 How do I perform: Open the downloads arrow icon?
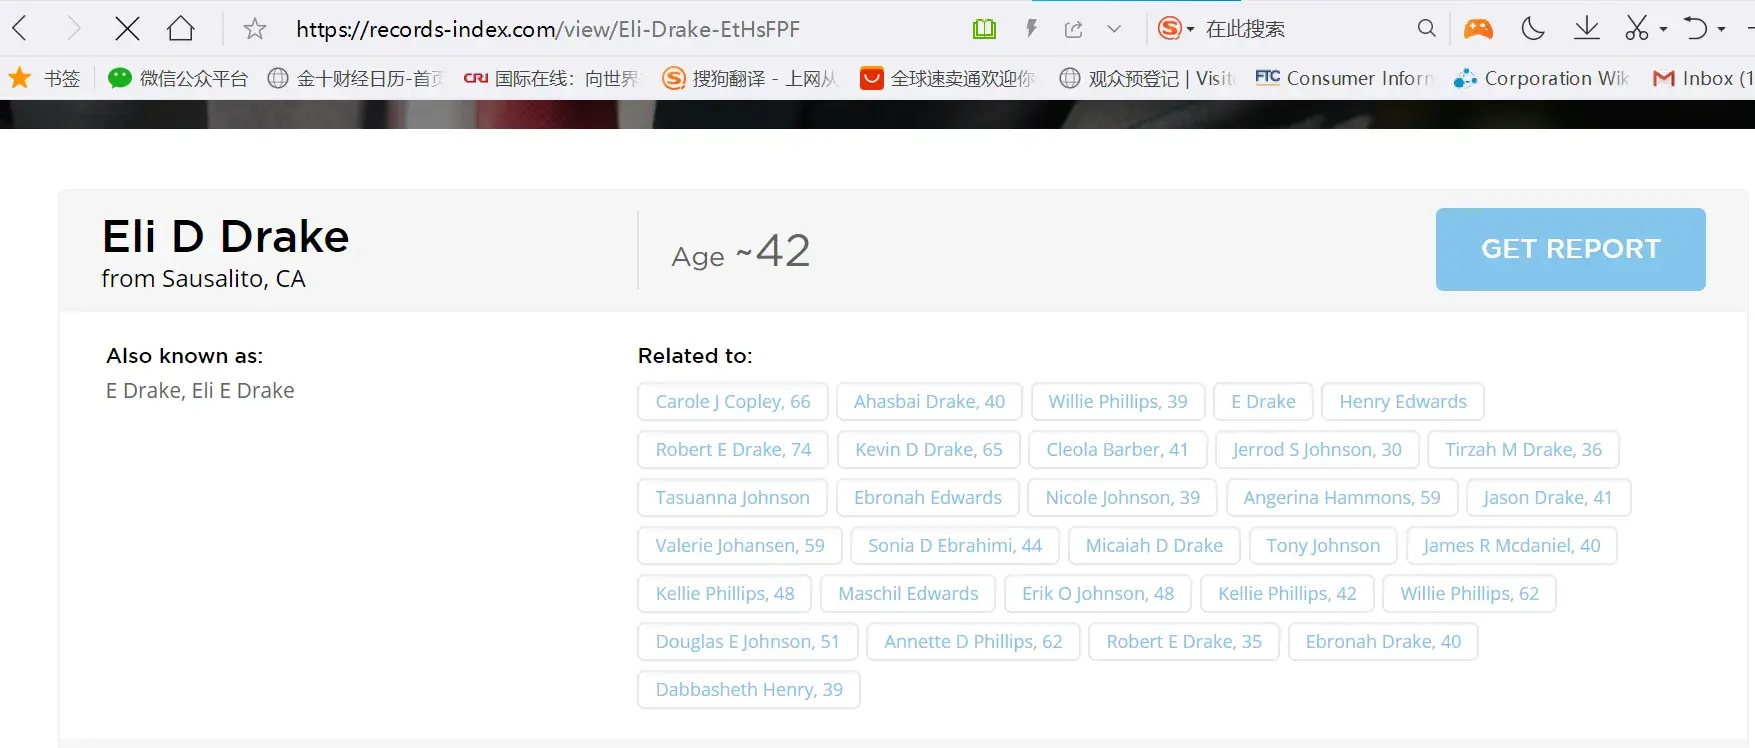pos(1586,28)
